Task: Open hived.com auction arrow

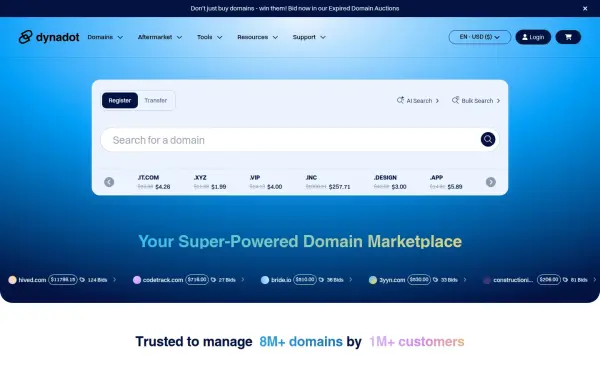Action: 114,280
